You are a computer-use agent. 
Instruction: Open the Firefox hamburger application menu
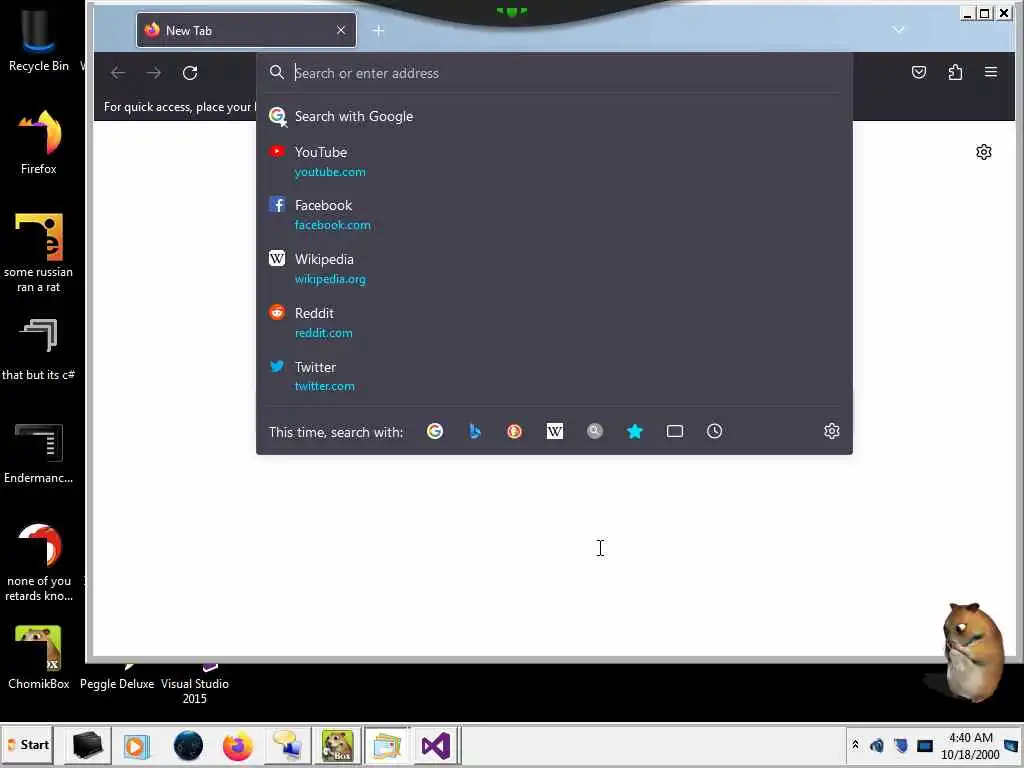pyautogui.click(x=991, y=72)
